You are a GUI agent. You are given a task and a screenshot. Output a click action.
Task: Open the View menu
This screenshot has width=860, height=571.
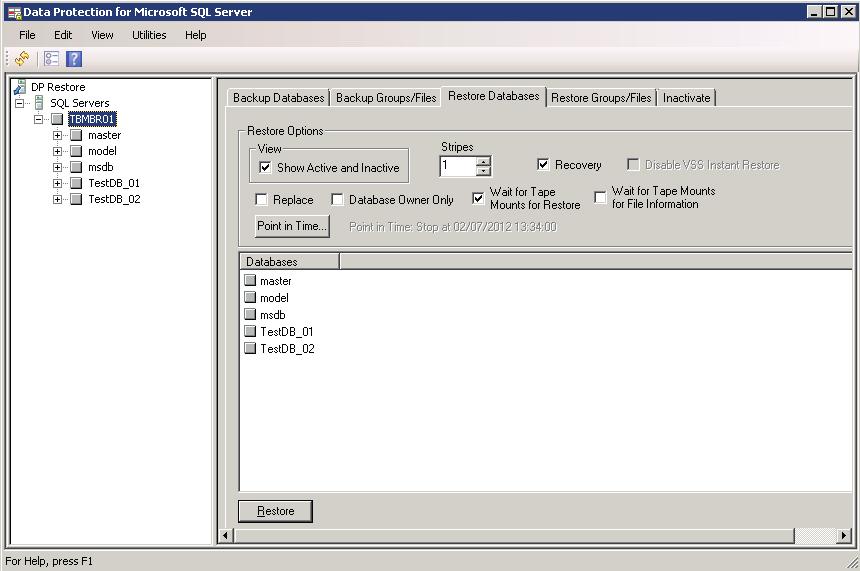pos(103,35)
